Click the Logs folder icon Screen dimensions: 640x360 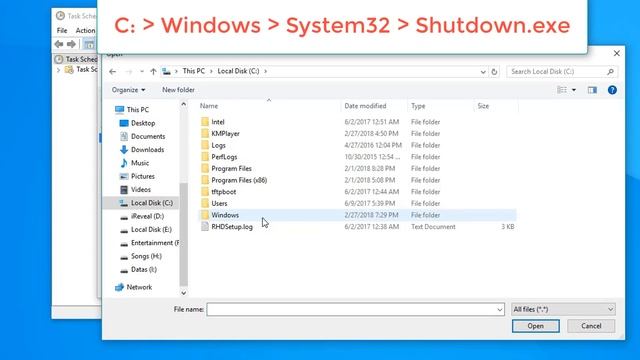coord(205,145)
